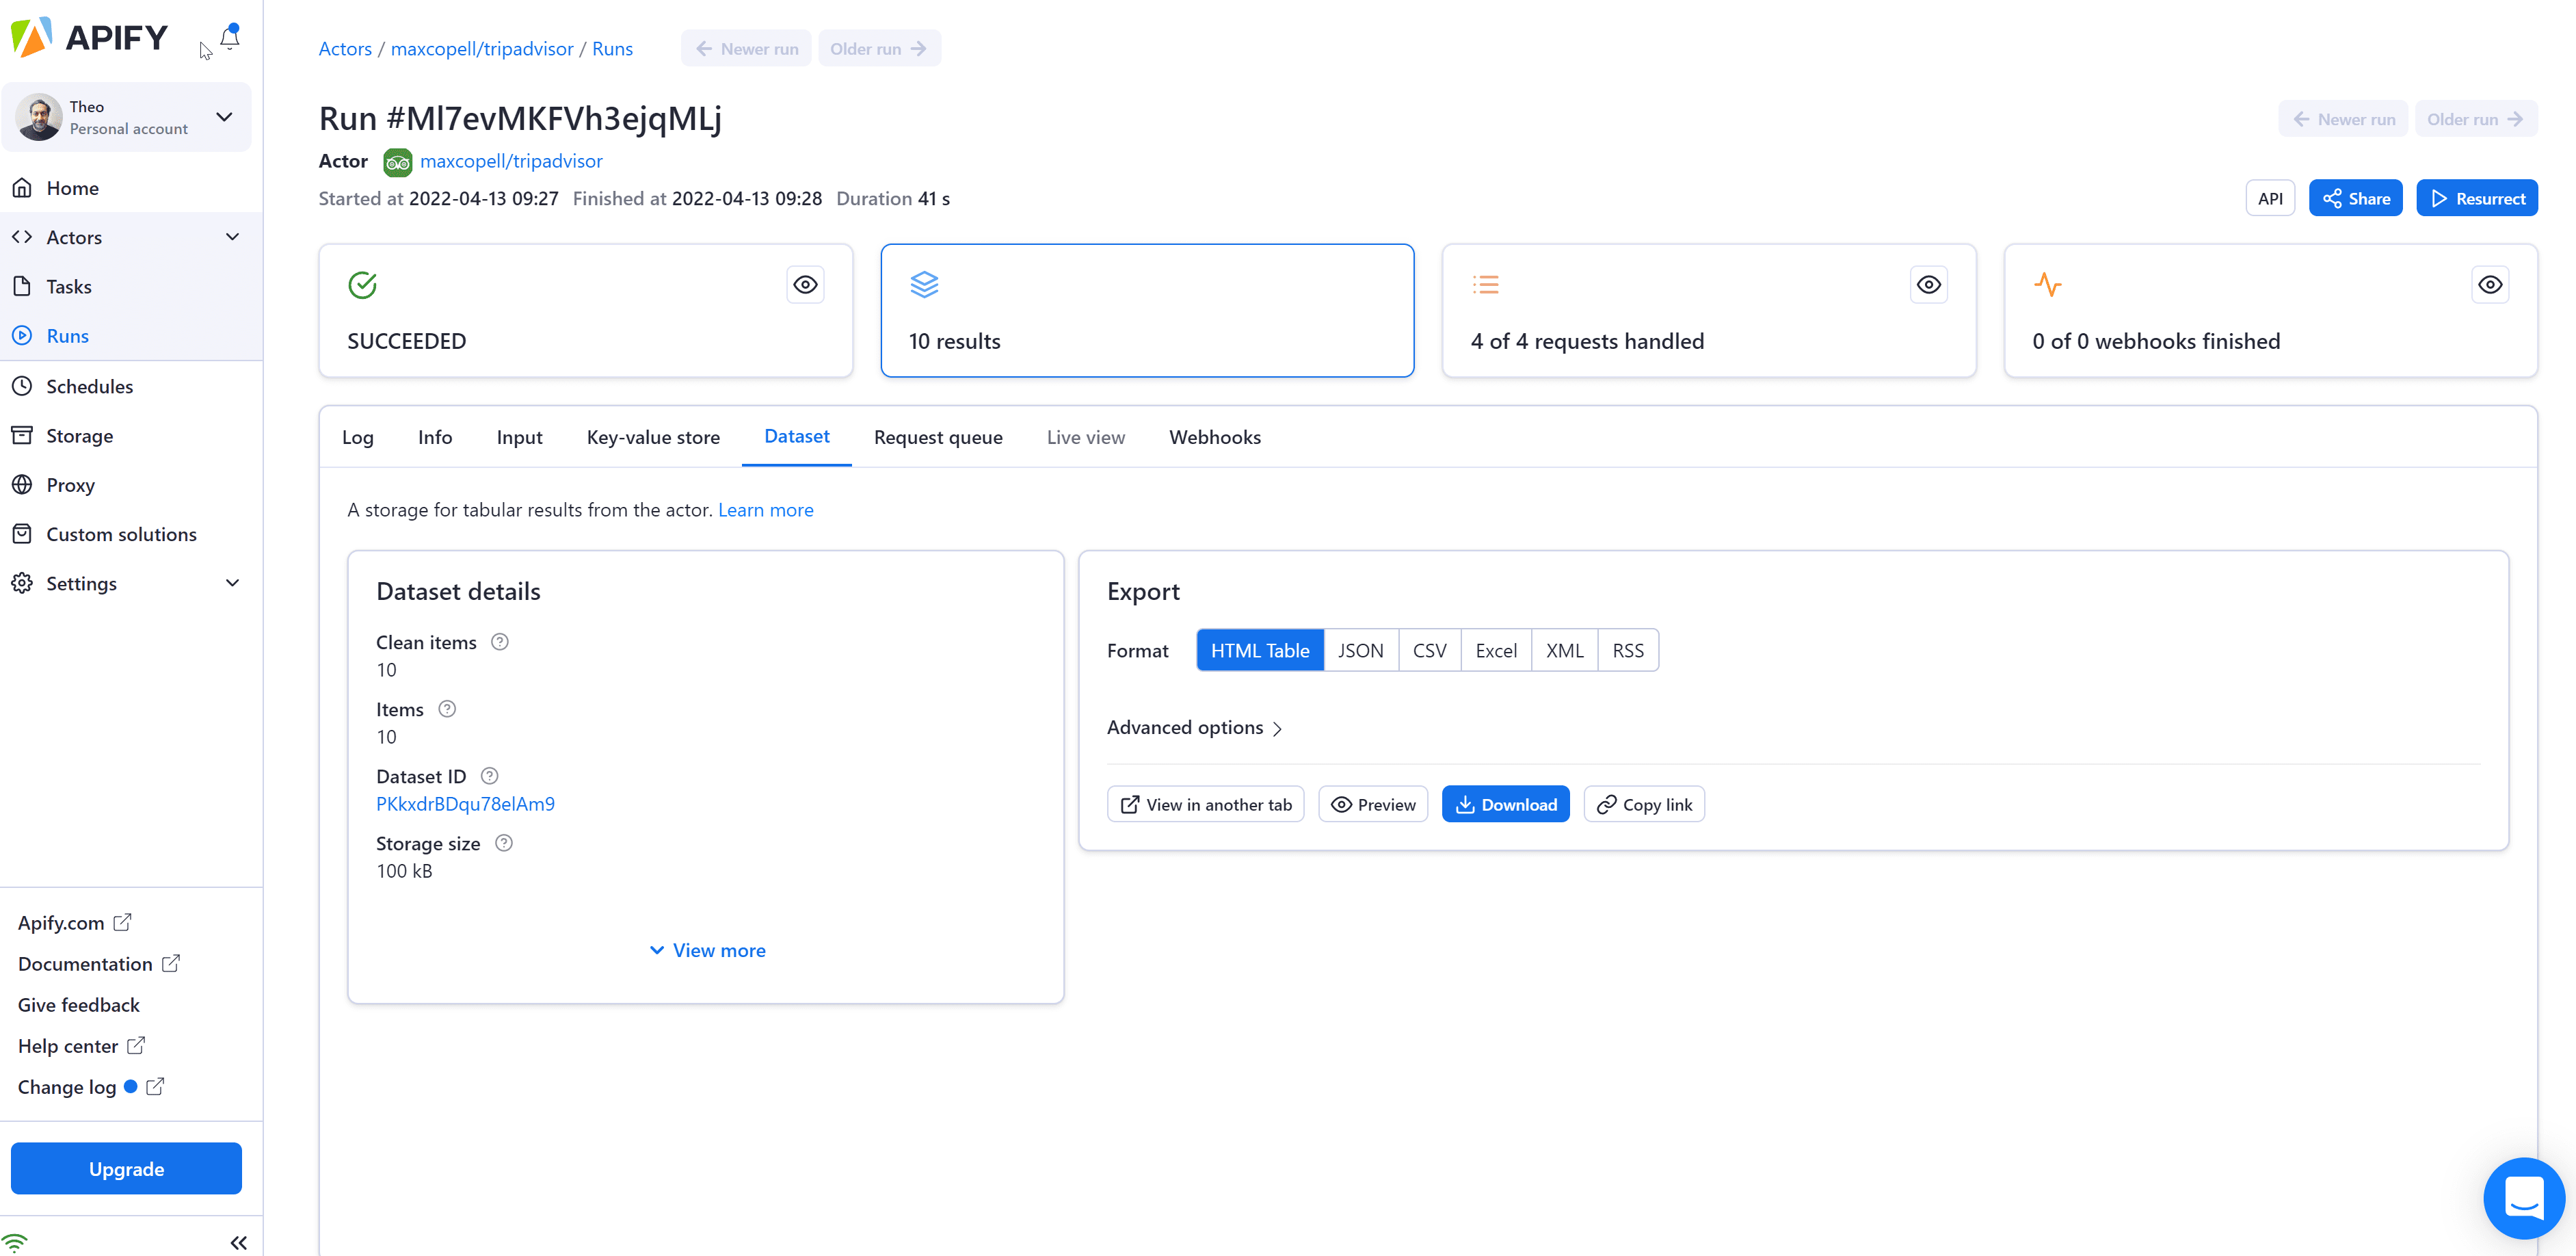The image size is (2576, 1256).
Task: Open the chat support bubble
Action: [x=2523, y=1197]
